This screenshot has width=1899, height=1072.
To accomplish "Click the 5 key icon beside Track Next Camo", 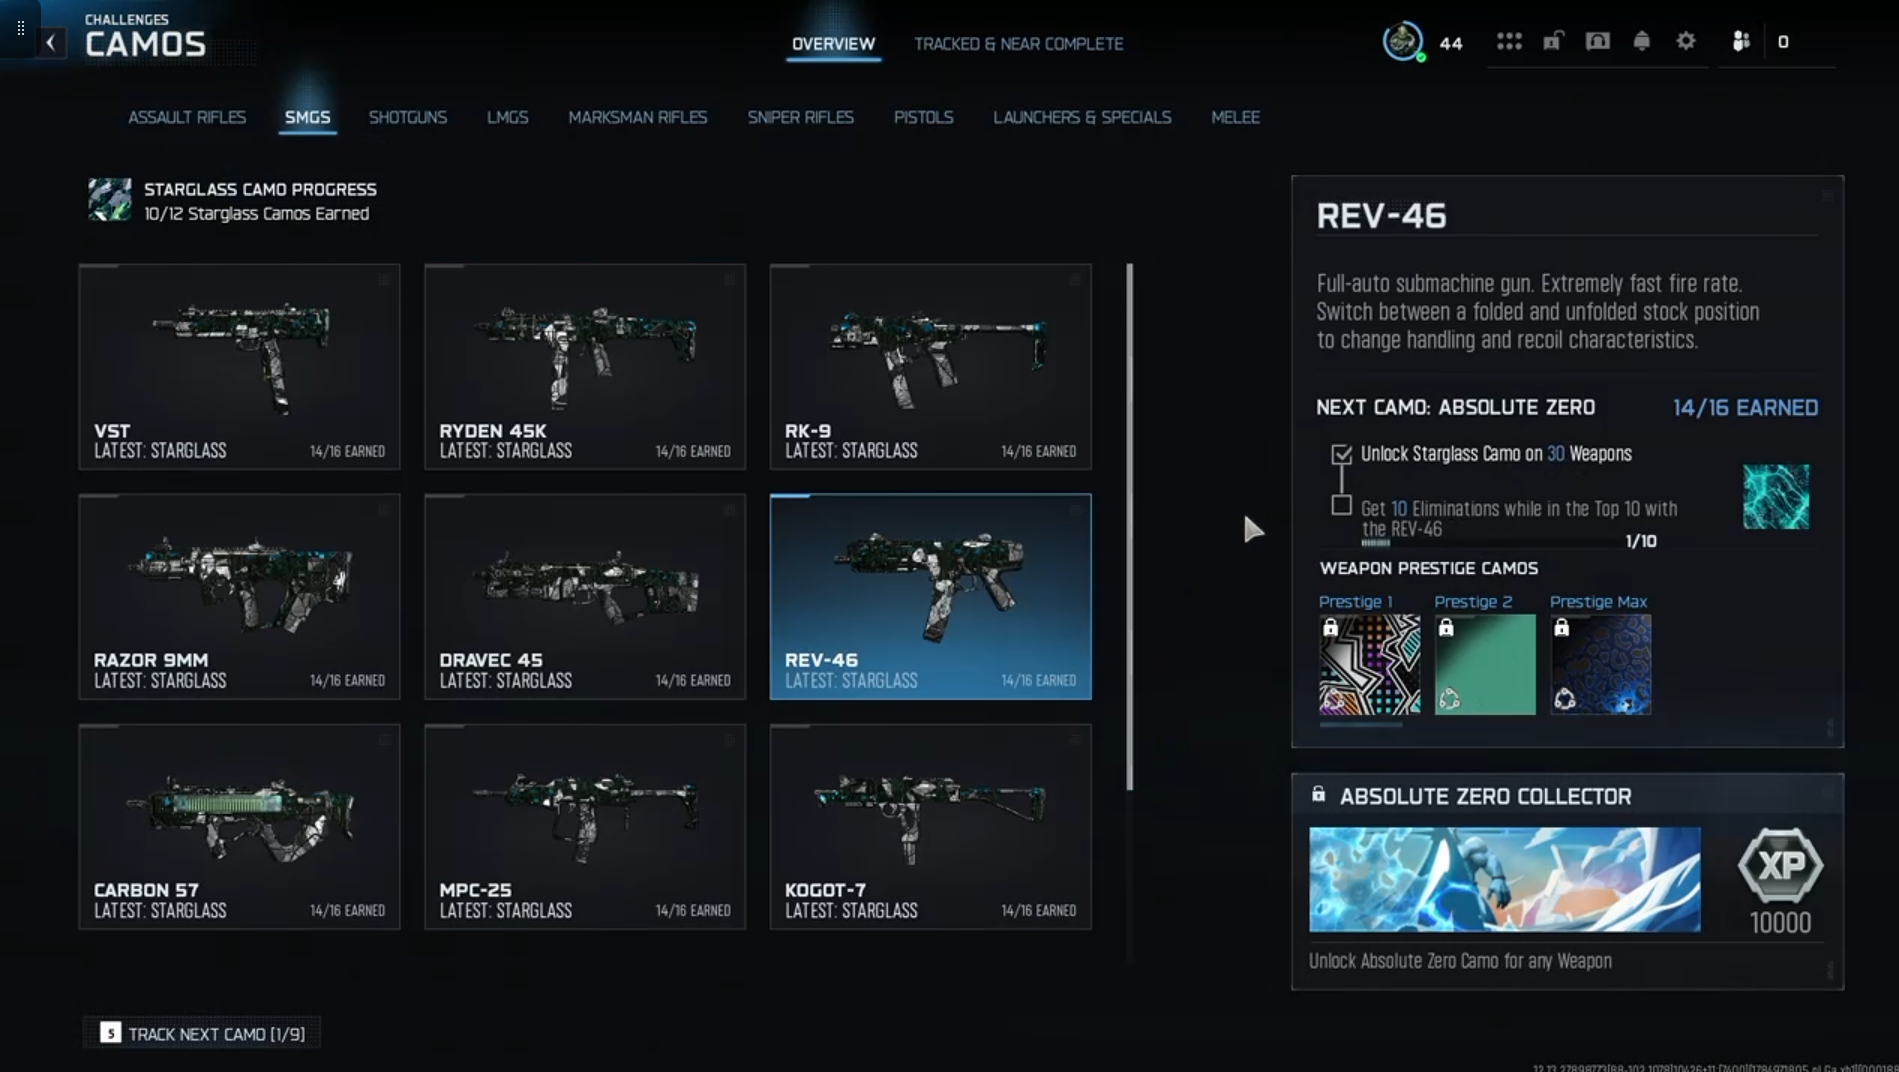I will click(110, 1033).
